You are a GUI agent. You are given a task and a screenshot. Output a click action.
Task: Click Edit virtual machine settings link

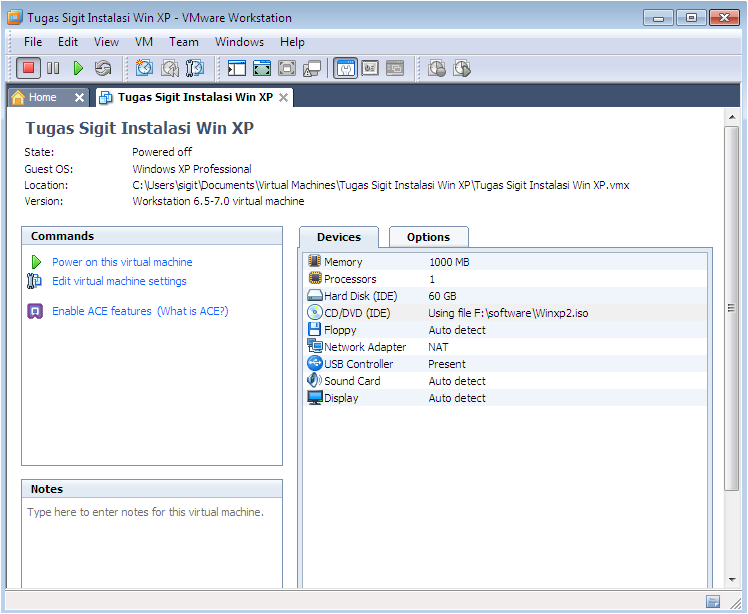pos(119,281)
